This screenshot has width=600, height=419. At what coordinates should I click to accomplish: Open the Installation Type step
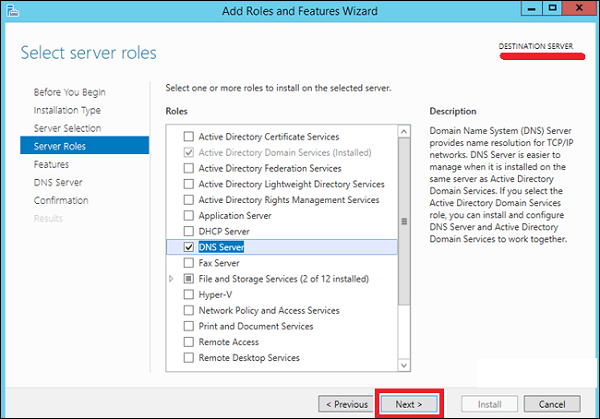pyautogui.click(x=67, y=110)
